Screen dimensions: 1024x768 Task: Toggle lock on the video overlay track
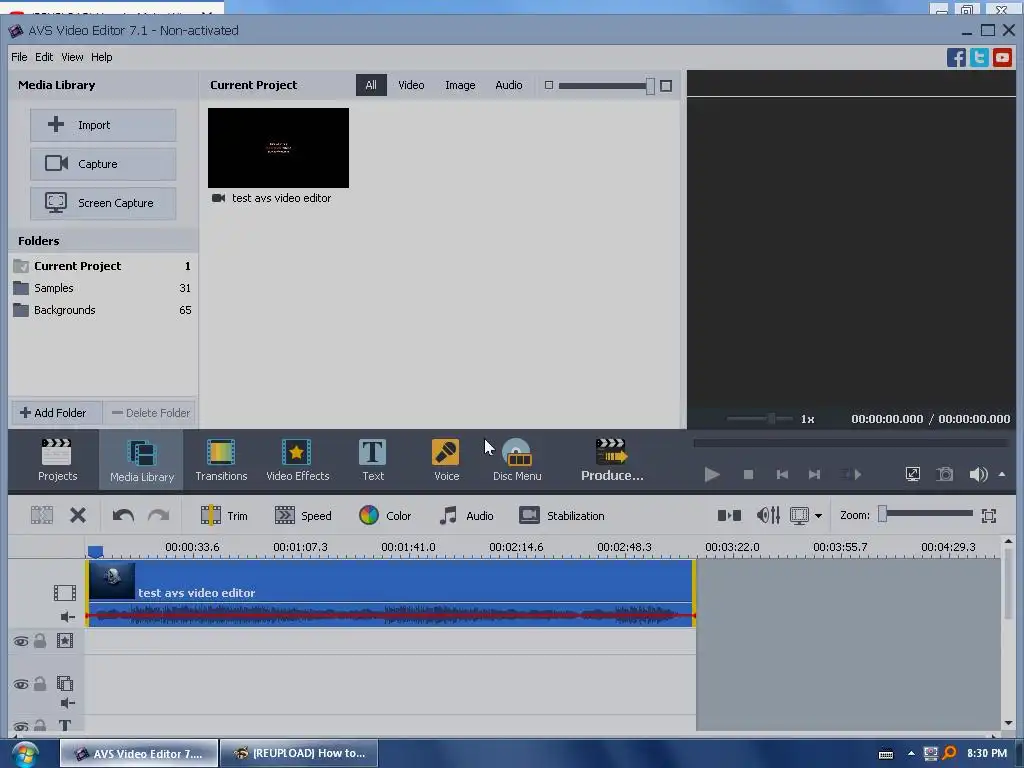point(40,684)
